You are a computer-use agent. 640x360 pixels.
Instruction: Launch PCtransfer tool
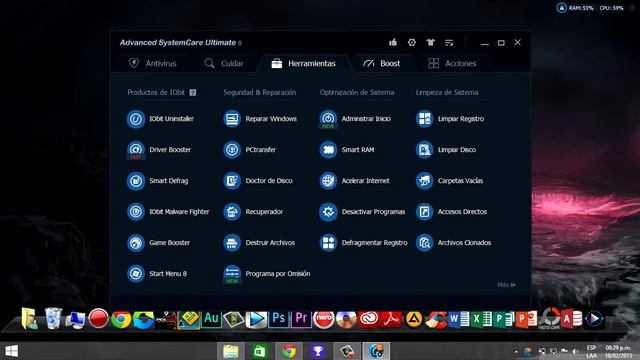[249, 150]
